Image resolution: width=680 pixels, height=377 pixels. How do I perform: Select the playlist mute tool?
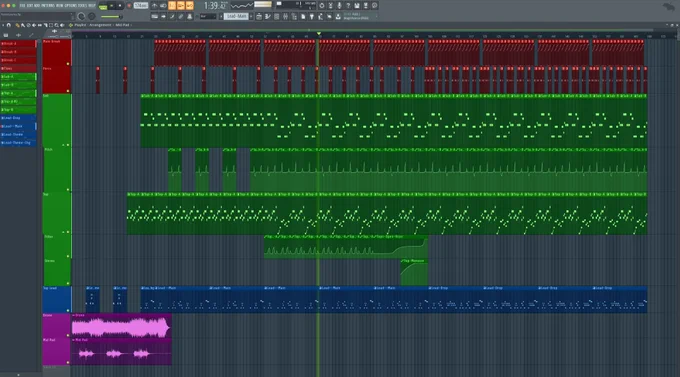click(34, 25)
